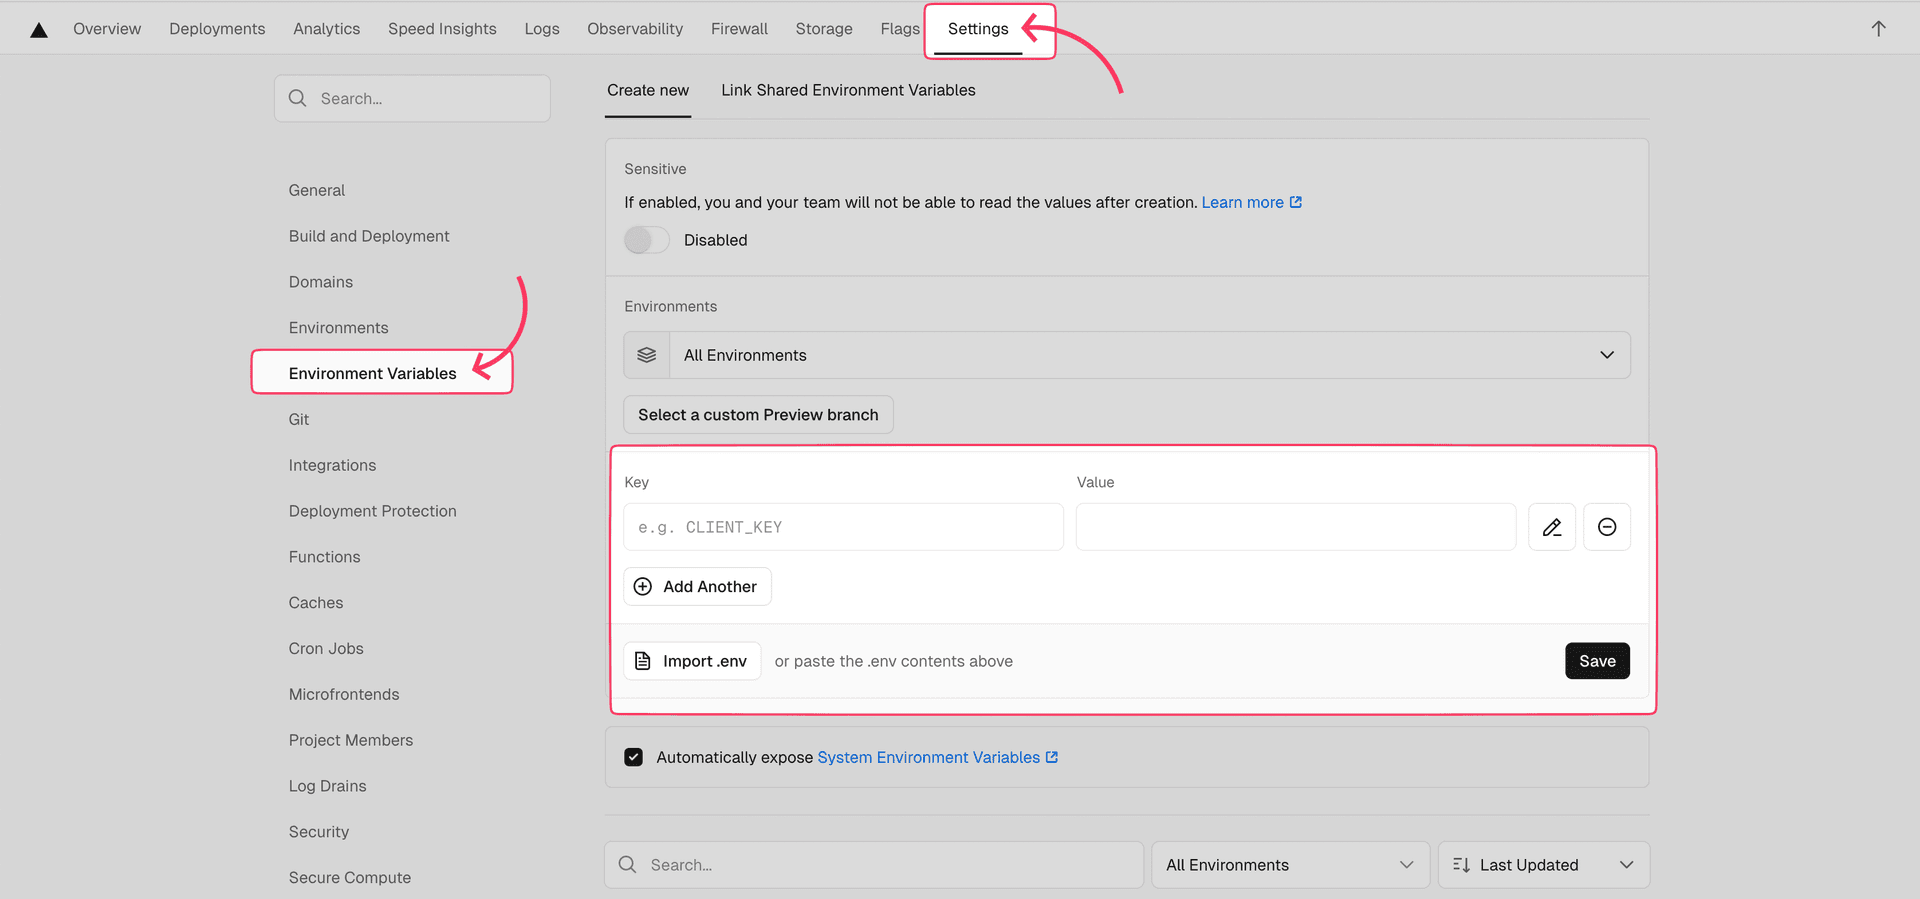Click the Key input field
This screenshot has height=899, width=1920.
tap(843, 527)
